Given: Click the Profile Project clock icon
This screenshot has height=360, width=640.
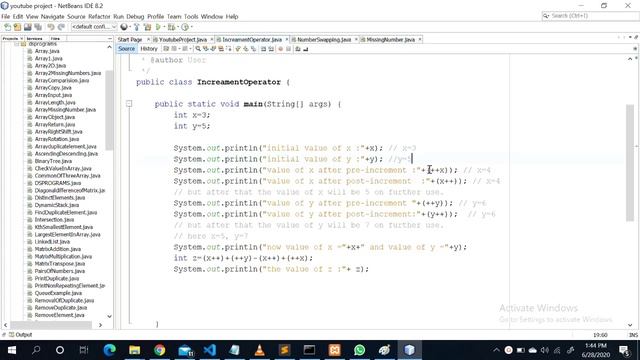Looking at the screenshot, I should [185, 27].
